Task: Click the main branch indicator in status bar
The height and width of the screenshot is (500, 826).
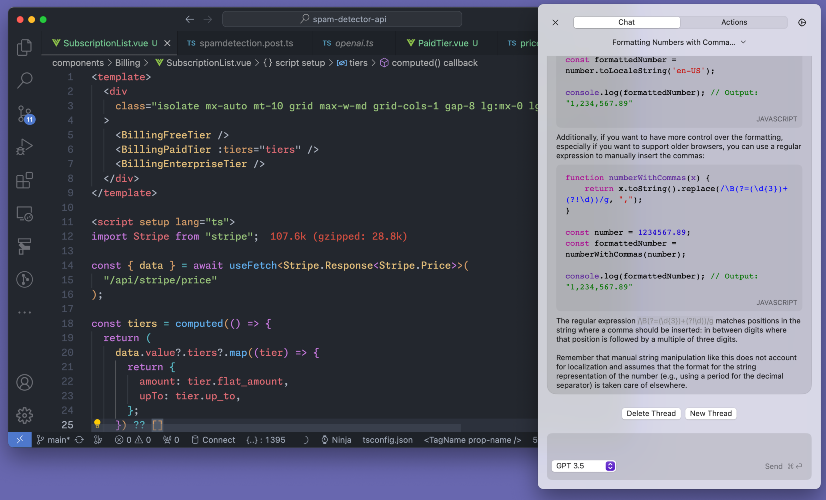Action: (x=53, y=440)
